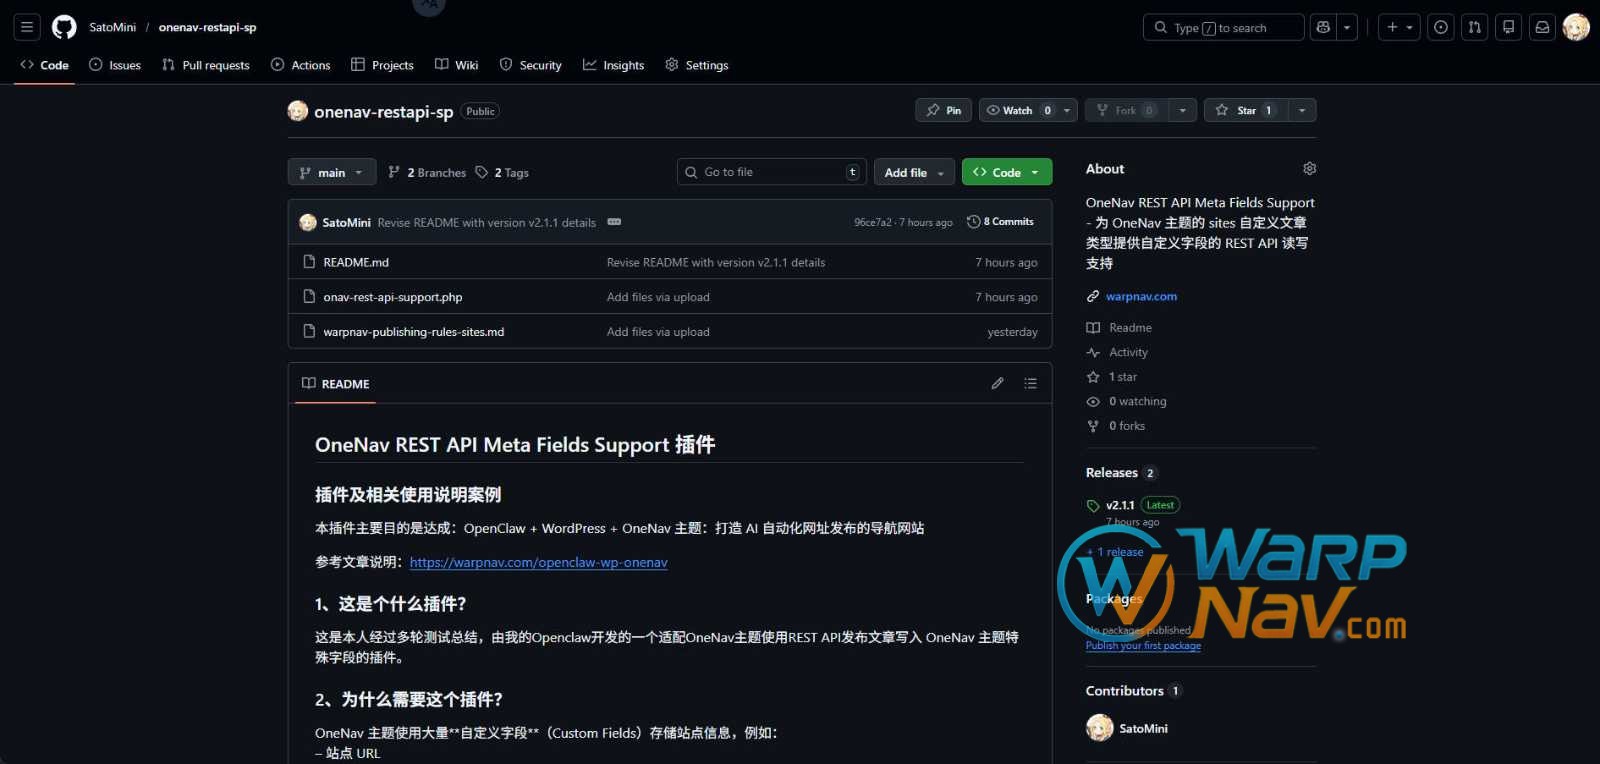Open global issues icon in header

(x=1441, y=27)
